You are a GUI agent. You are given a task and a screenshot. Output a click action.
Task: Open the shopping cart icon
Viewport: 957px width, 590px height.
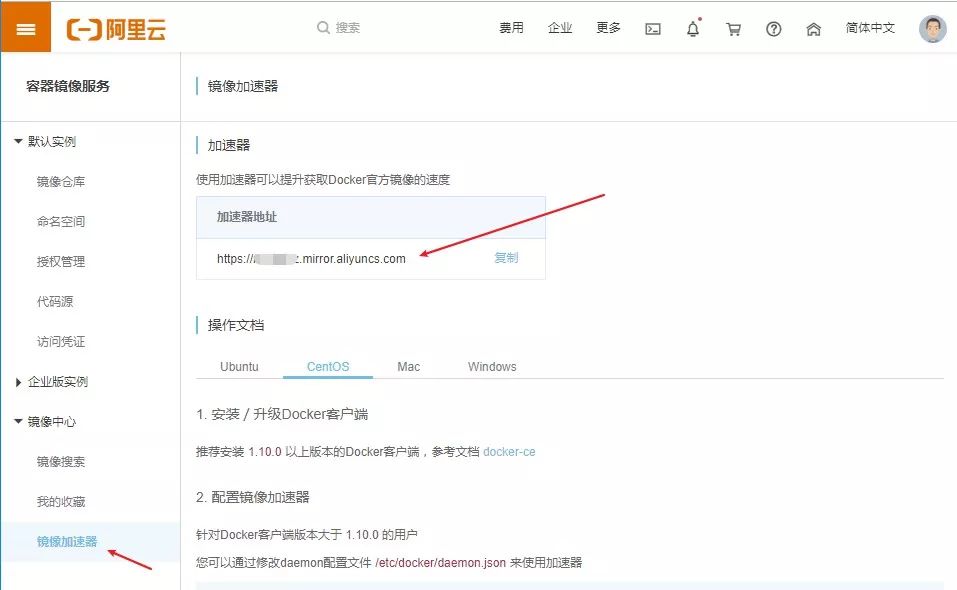click(733, 29)
